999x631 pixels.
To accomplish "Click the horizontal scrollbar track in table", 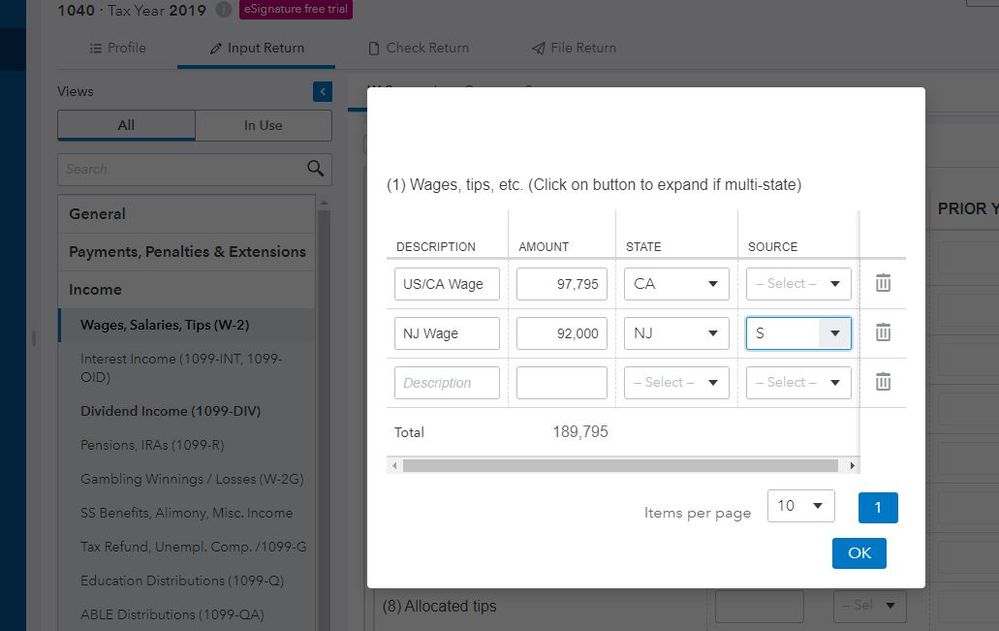I will [x=620, y=465].
